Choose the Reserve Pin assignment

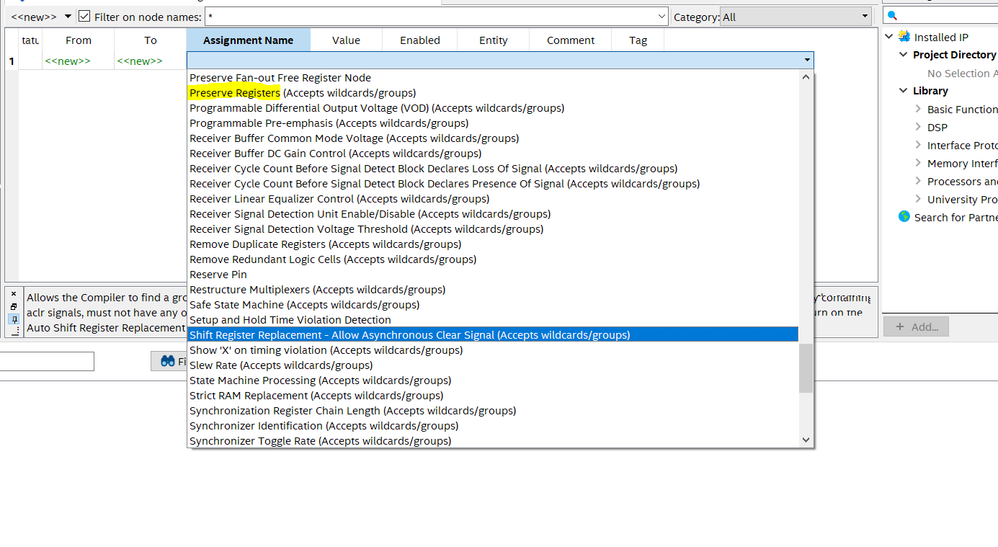[493, 274]
